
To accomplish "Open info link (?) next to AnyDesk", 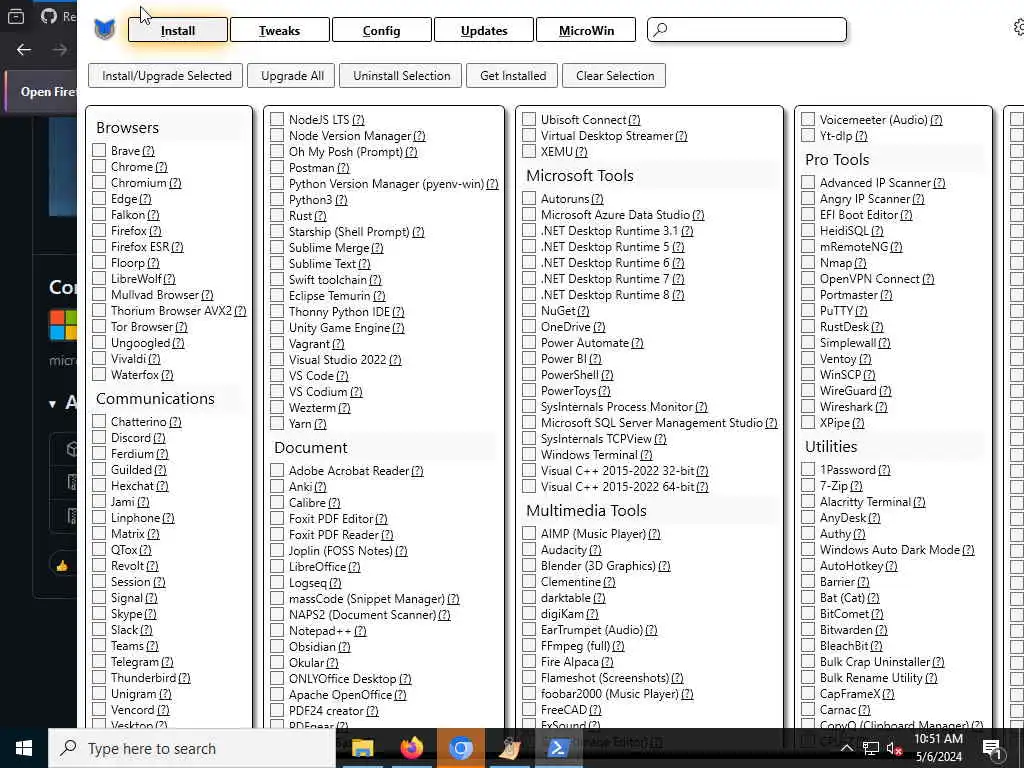I will (874, 517).
